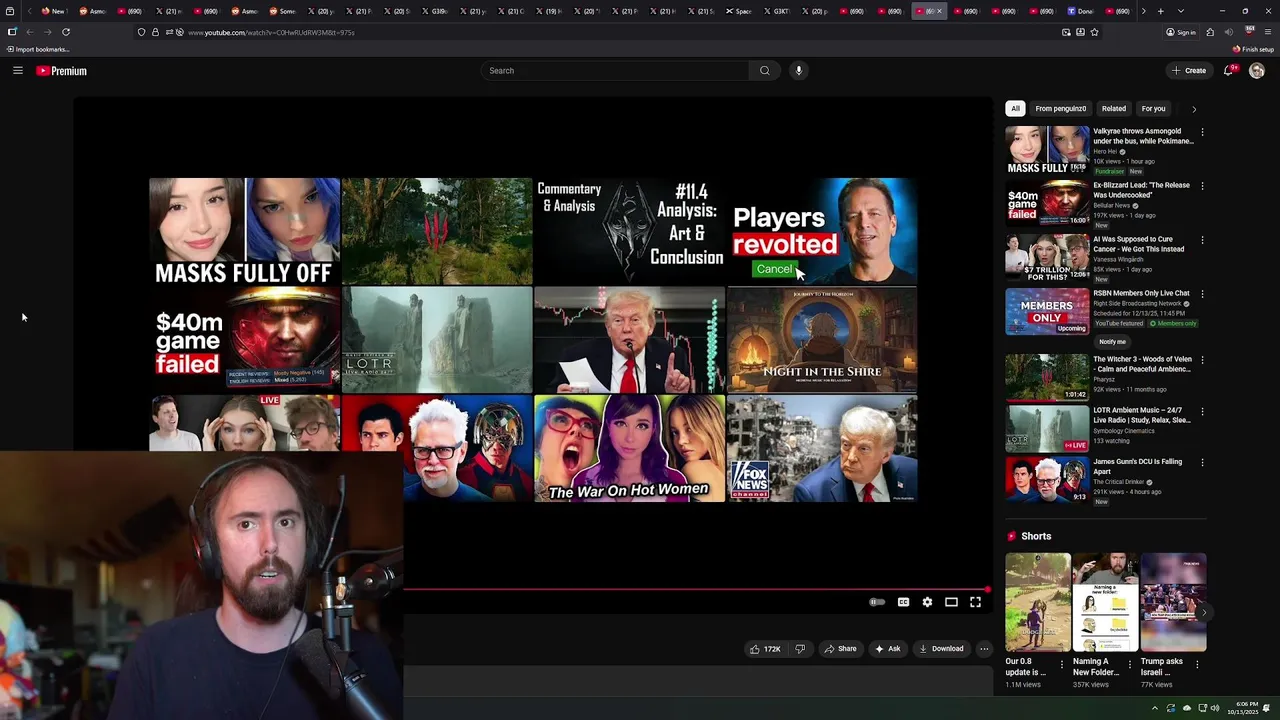This screenshot has height=720, width=1280.
Task: Open Fox News Trump end screen thumbnail
Action: tap(822, 448)
